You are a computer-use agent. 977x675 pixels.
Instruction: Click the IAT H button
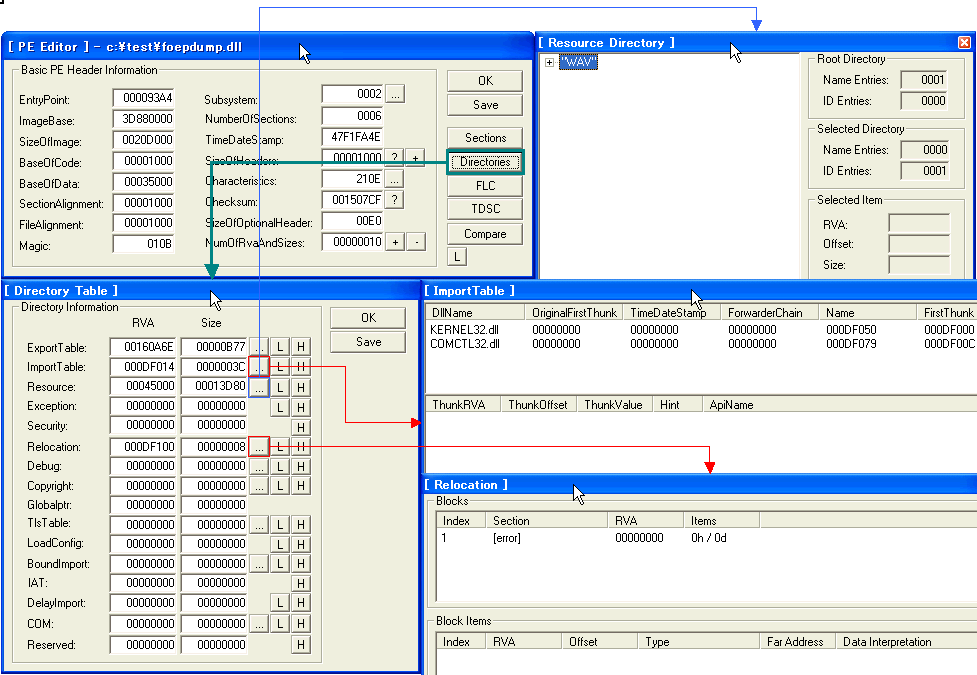coord(300,583)
